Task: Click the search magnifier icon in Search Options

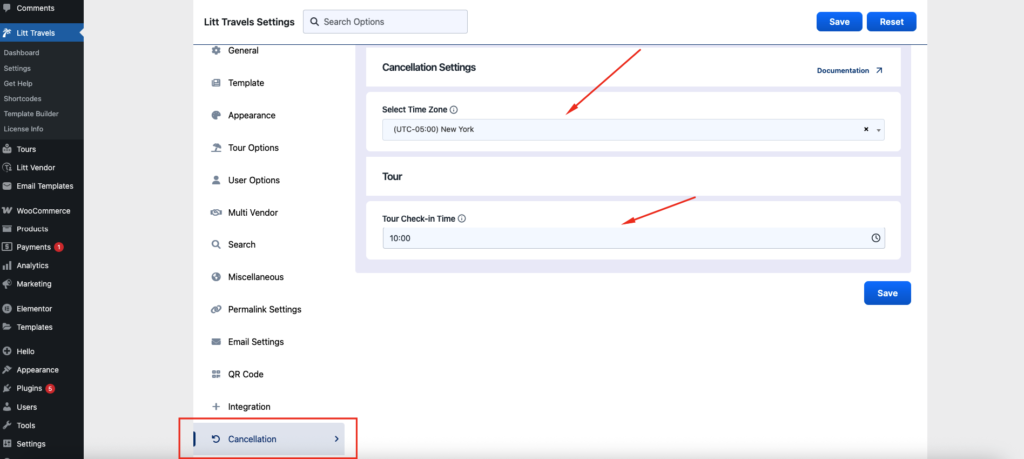Action: coord(314,22)
